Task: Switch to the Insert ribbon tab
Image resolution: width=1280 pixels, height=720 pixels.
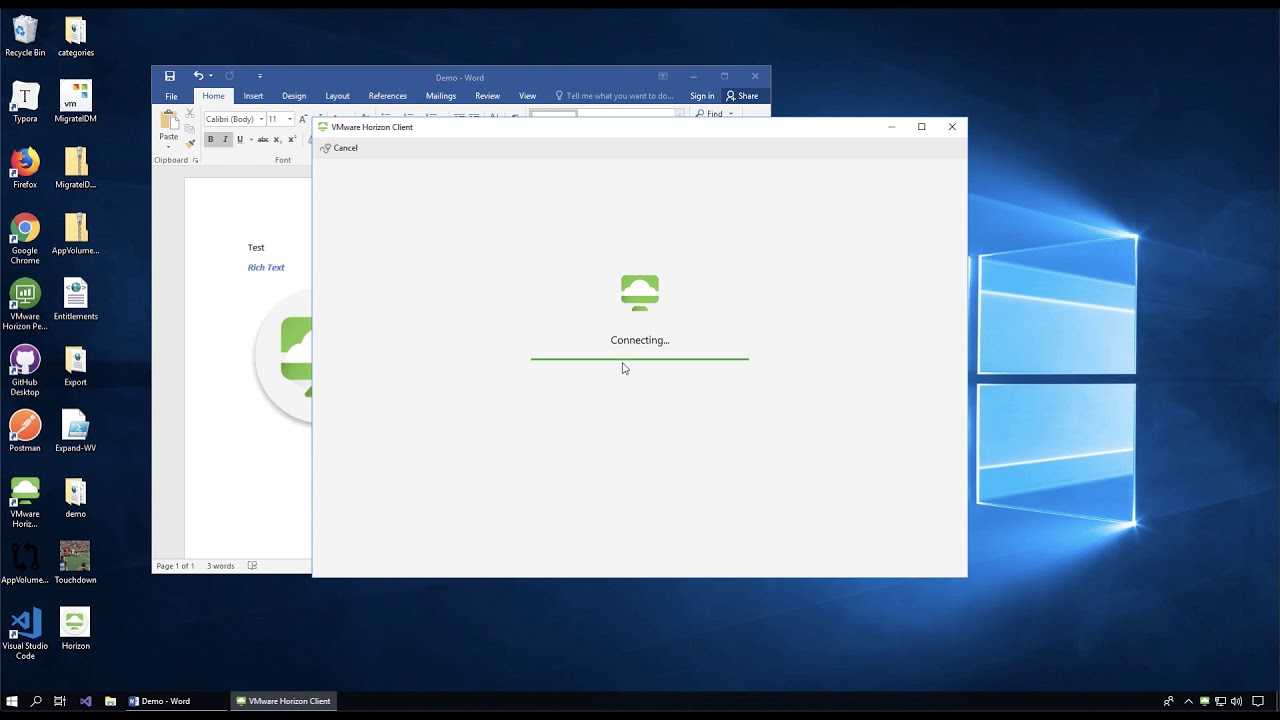Action: pyautogui.click(x=253, y=96)
